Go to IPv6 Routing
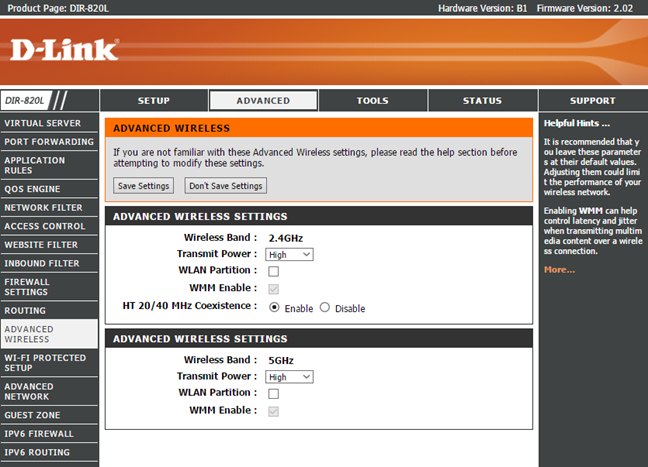 click(x=49, y=452)
